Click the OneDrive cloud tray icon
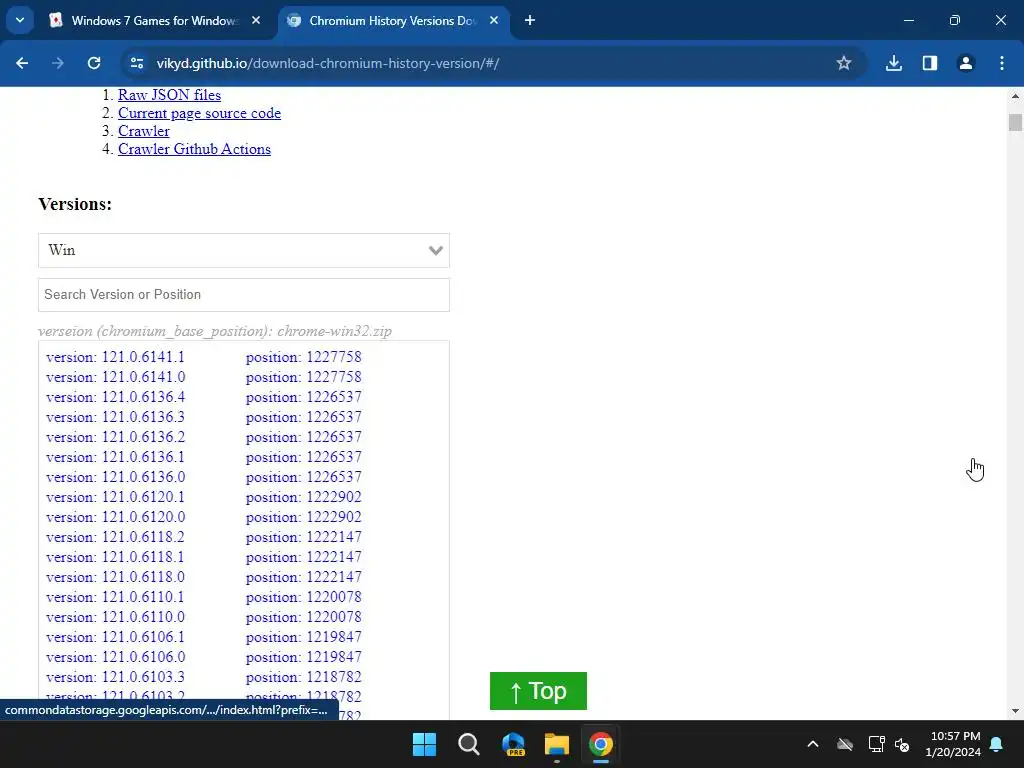Image resolution: width=1024 pixels, height=768 pixels. pos(845,744)
